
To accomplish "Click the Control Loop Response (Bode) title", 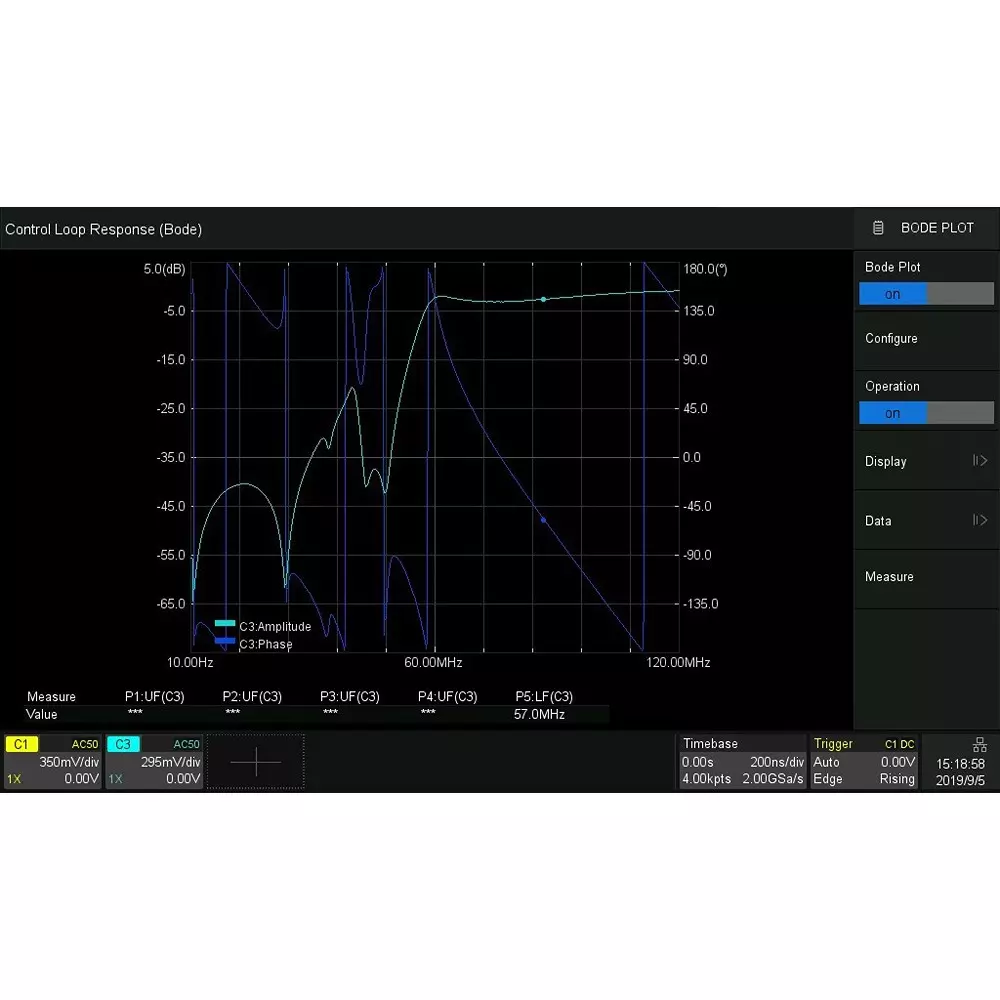I will [103, 229].
